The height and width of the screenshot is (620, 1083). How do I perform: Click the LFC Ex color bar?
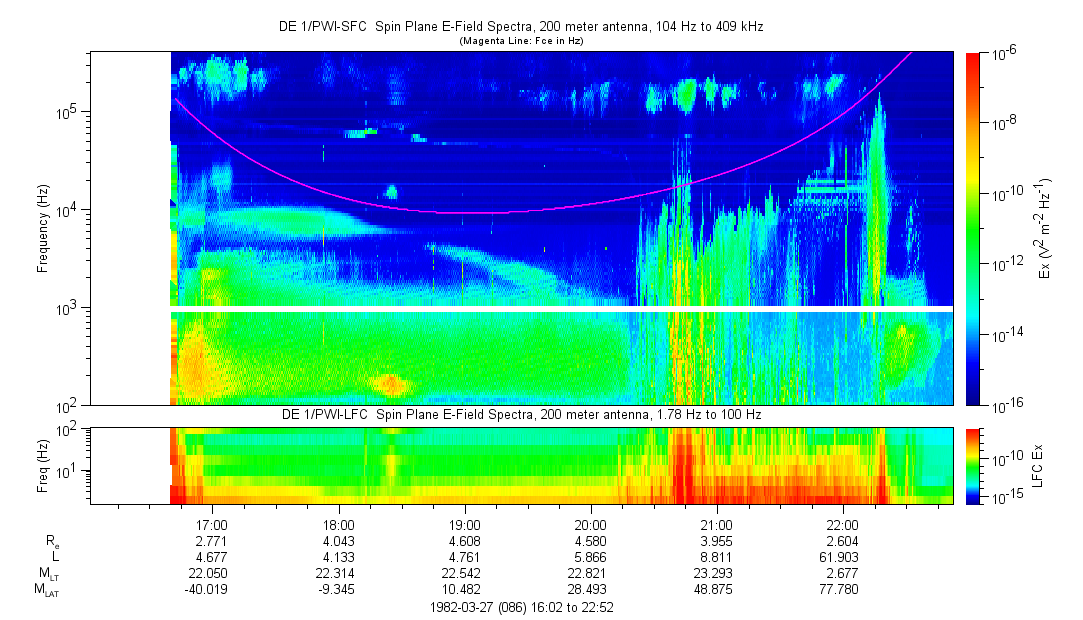(x=972, y=466)
